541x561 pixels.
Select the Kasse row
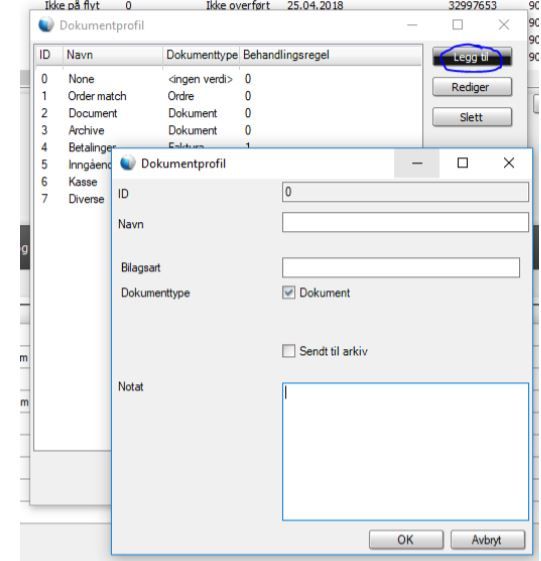pyautogui.click(x=73, y=182)
